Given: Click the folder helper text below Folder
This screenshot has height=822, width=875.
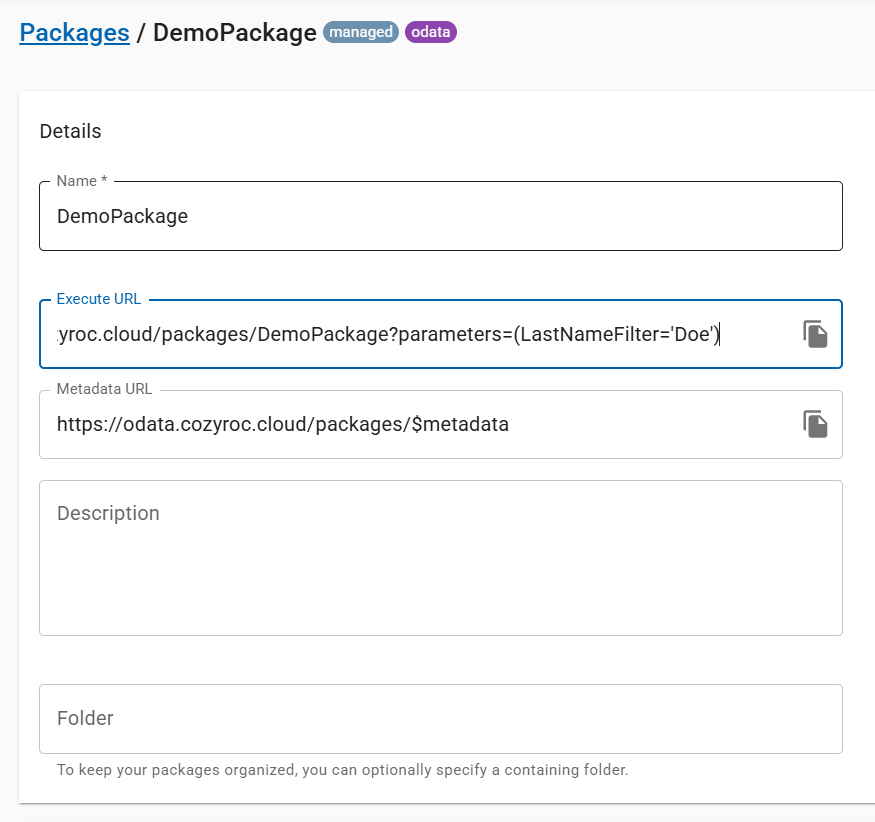Looking at the screenshot, I should pyautogui.click(x=342, y=770).
